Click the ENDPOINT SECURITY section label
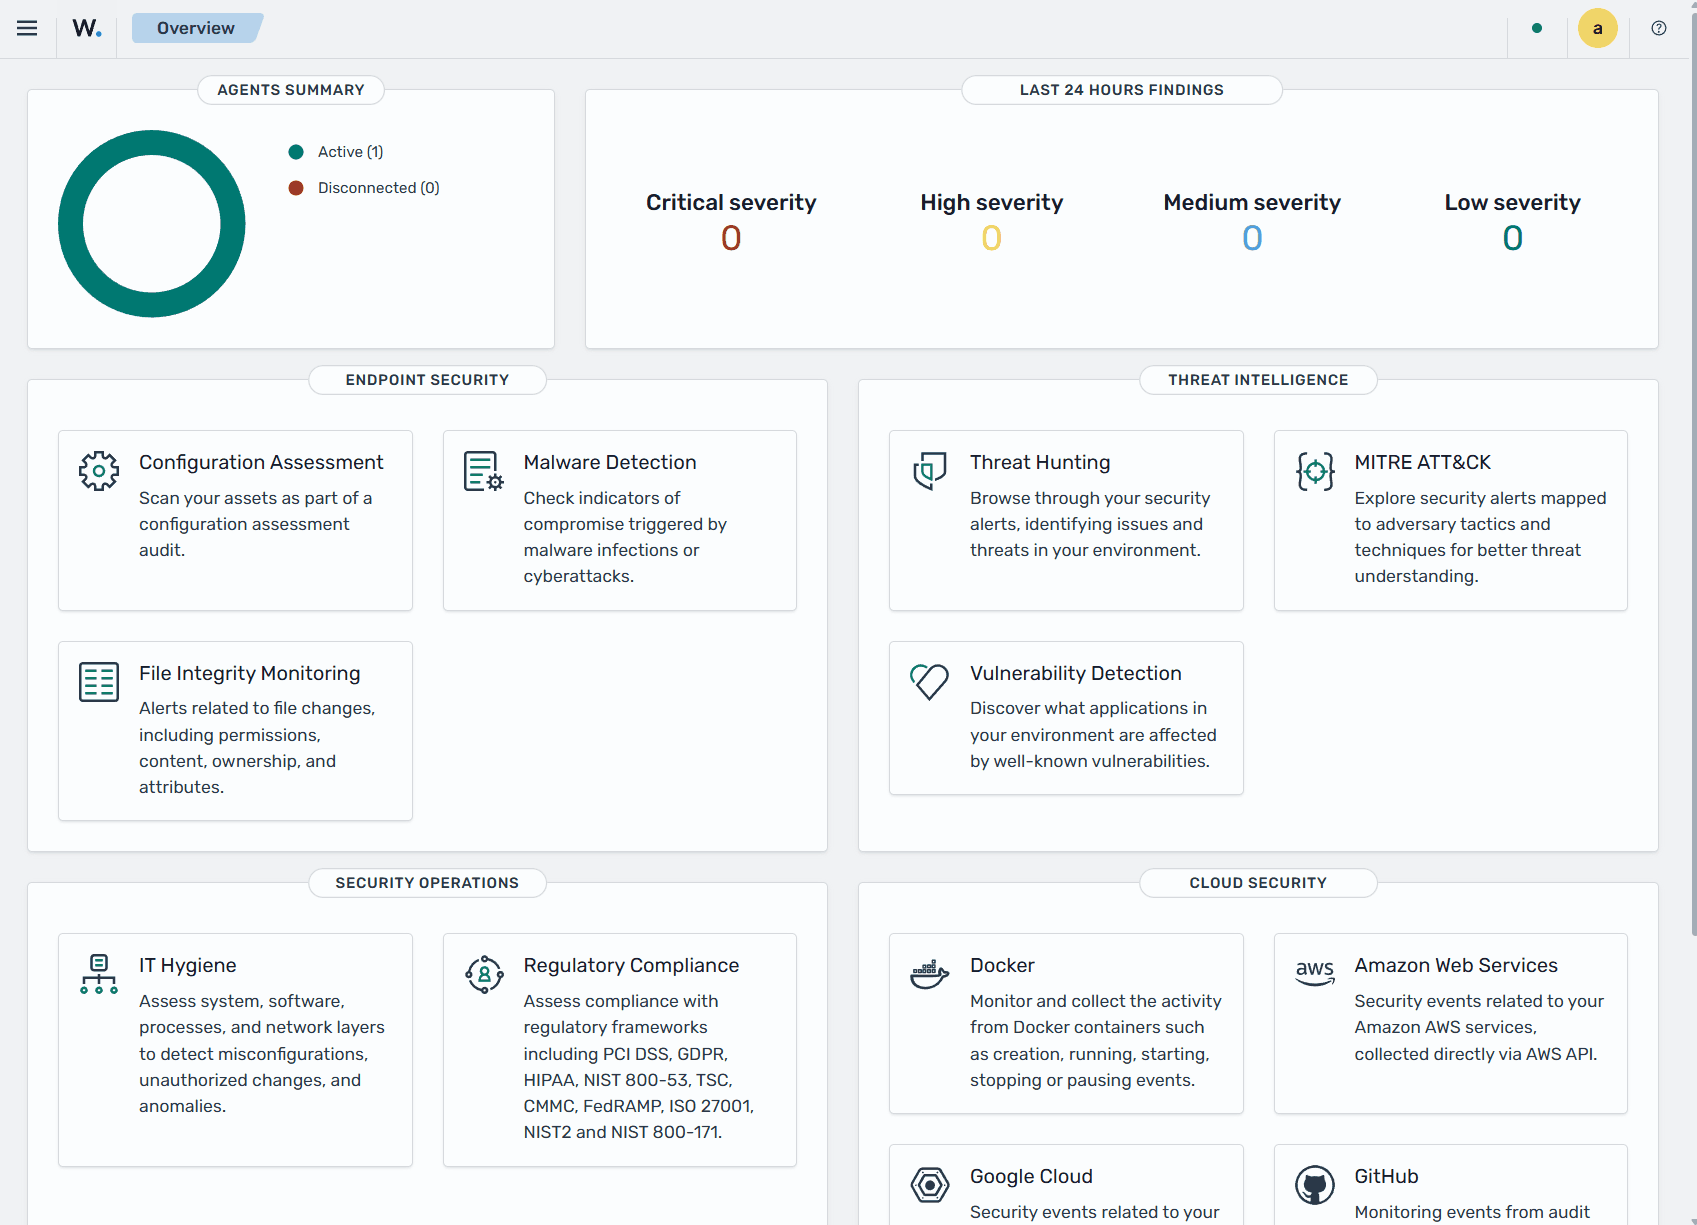1697x1225 pixels. (x=427, y=380)
